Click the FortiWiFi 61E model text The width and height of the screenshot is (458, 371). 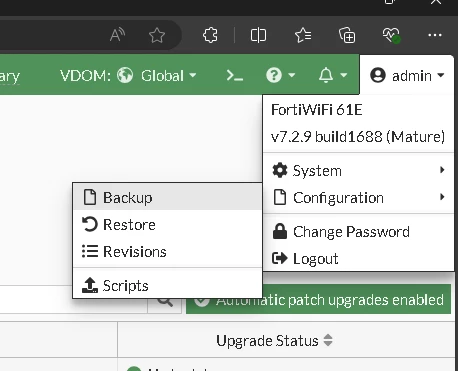pyautogui.click(x=317, y=110)
